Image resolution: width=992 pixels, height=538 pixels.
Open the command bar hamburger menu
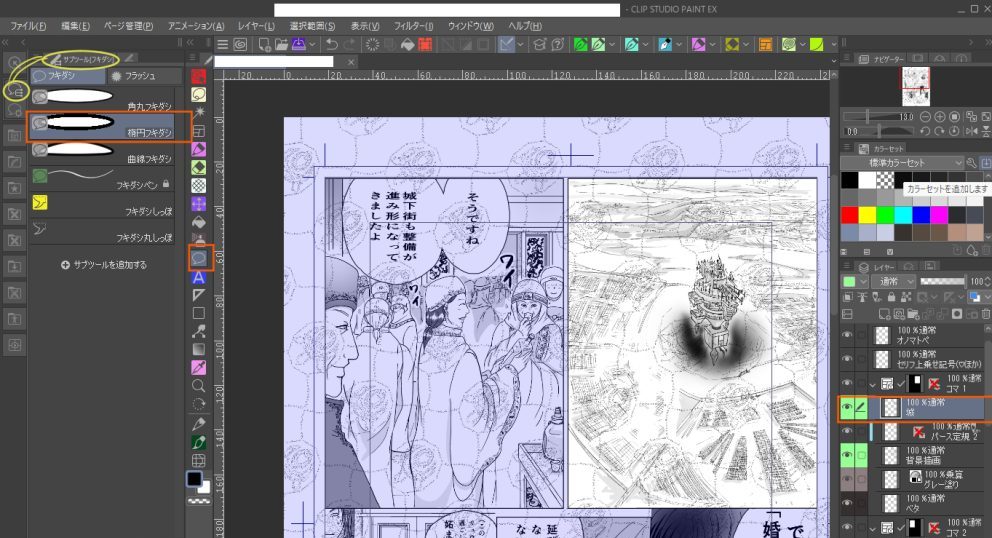(x=223, y=44)
